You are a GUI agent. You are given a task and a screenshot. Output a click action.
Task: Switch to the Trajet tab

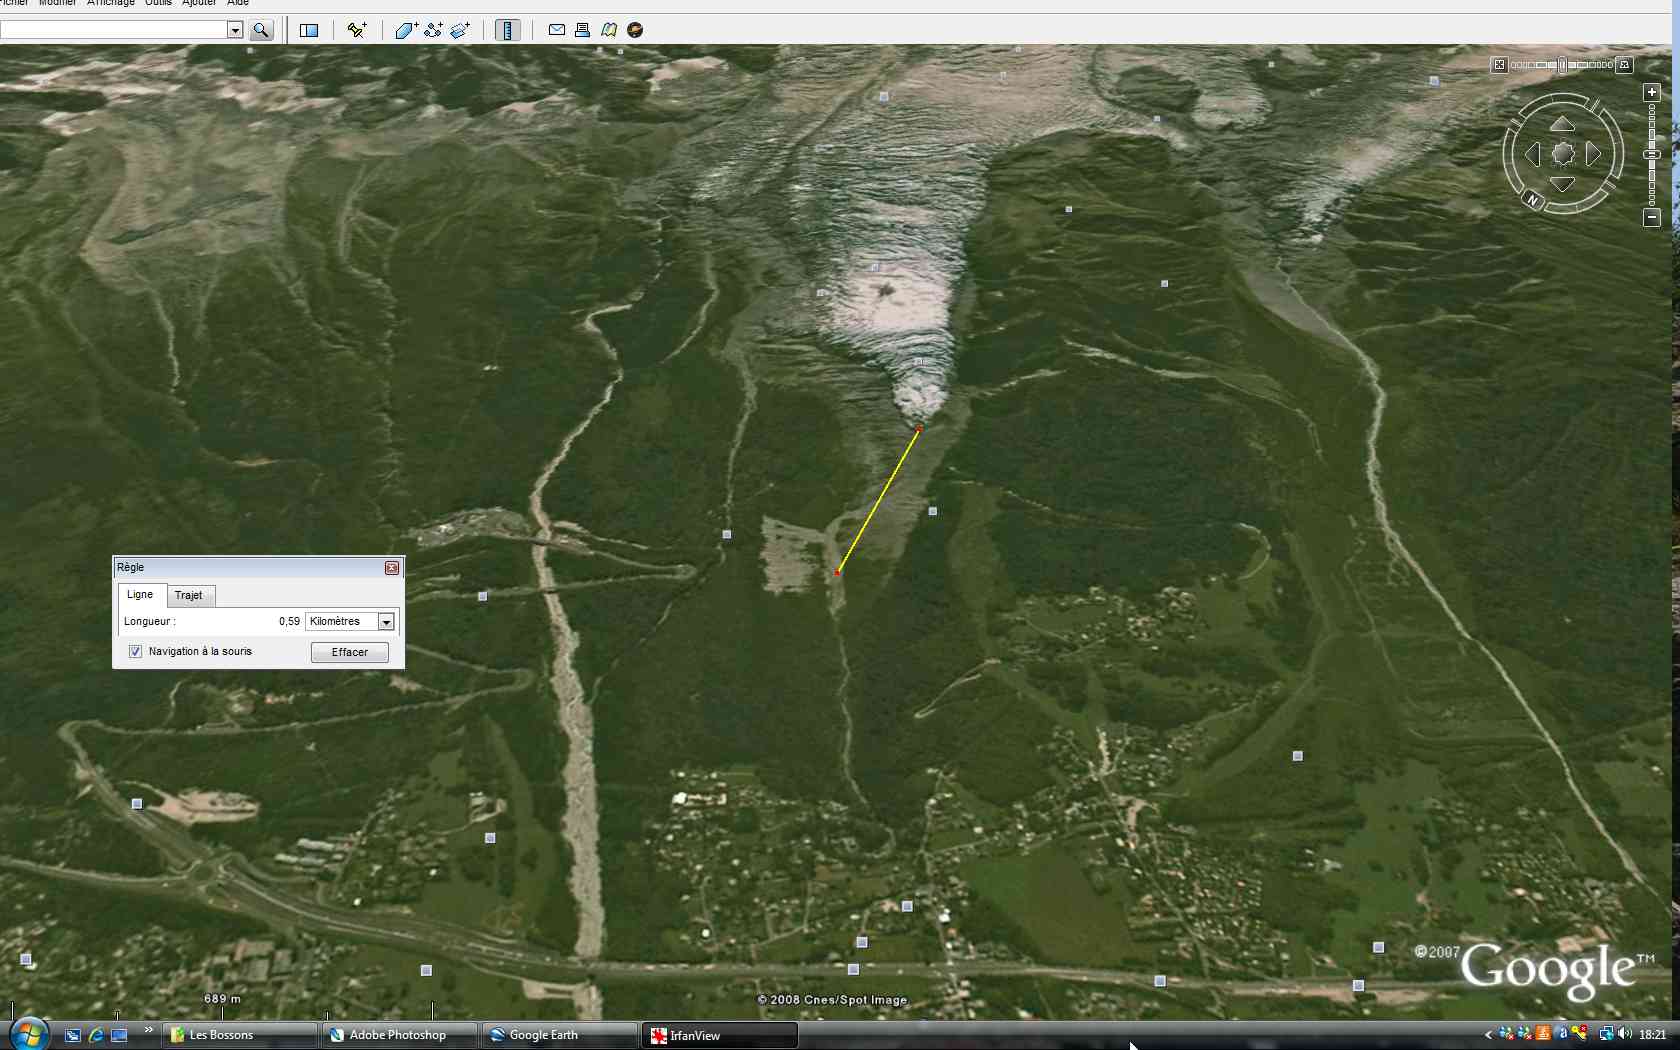point(188,595)
